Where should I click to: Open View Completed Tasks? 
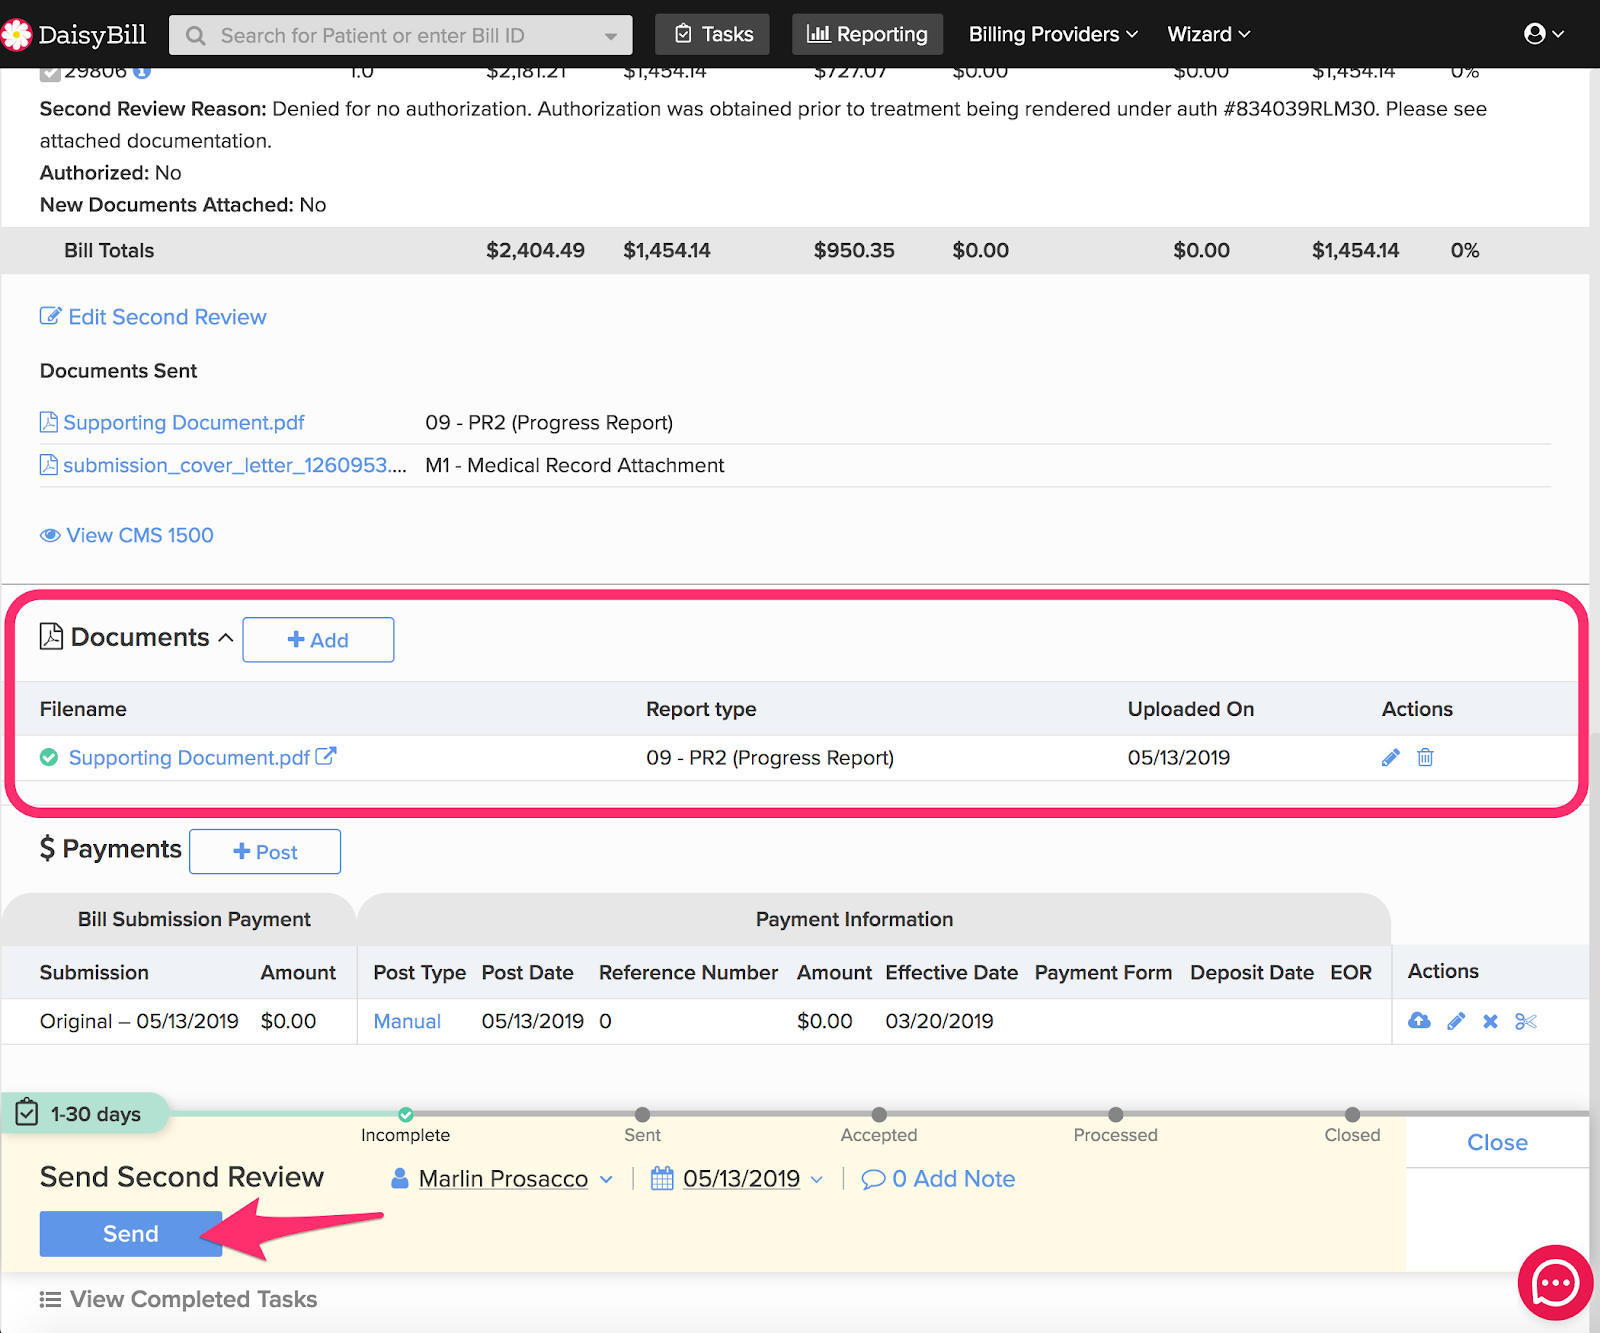coord(193,1299)
